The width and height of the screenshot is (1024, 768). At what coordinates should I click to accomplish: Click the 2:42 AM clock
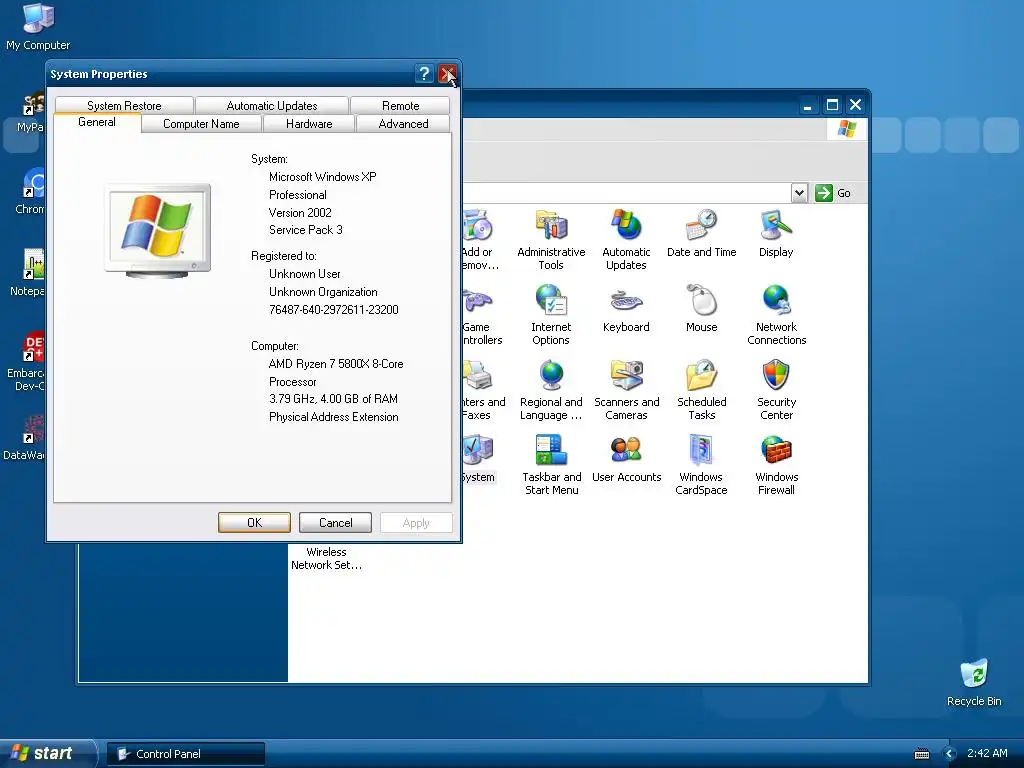tap(987, 753)
